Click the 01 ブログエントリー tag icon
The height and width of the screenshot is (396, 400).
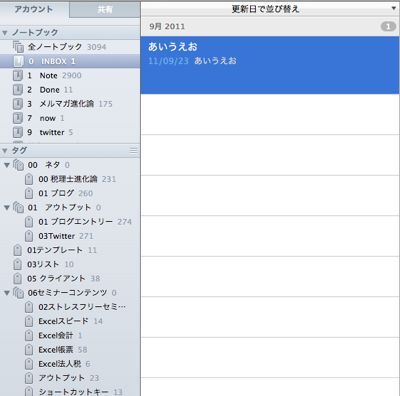coord(29,222)
